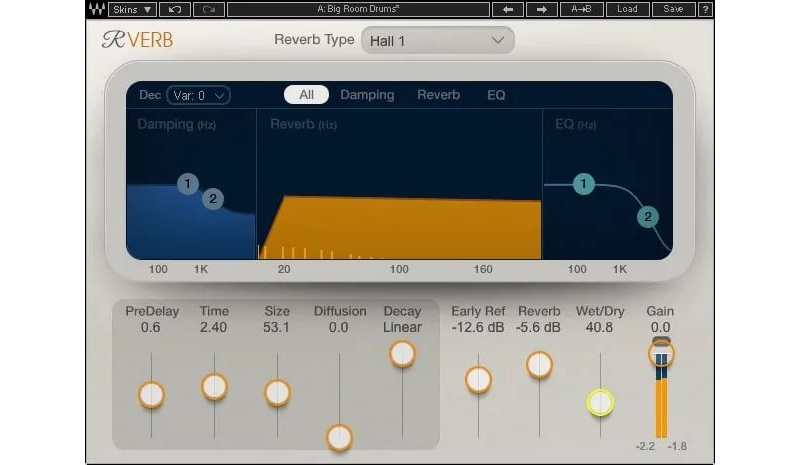Open the help question mark
The image size is (800, 465).
(705, 9)
